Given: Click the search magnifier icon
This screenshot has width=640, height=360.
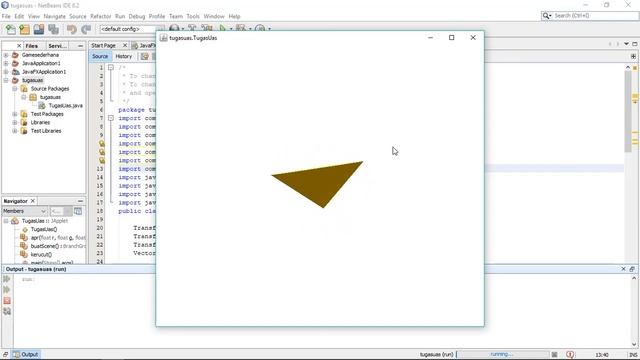Looking at the screenshot, I should (546, 16).
